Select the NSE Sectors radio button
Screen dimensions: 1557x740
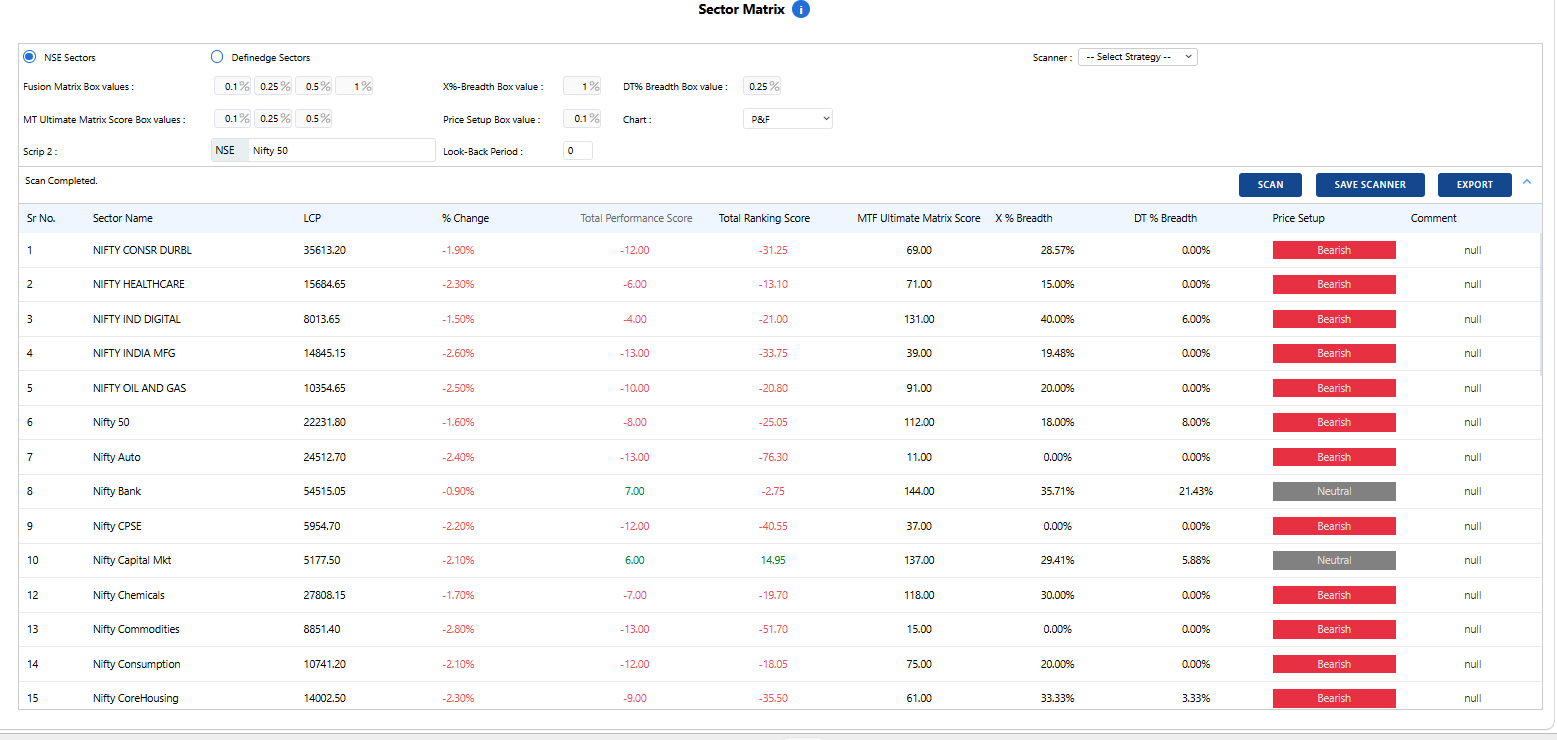30,57
